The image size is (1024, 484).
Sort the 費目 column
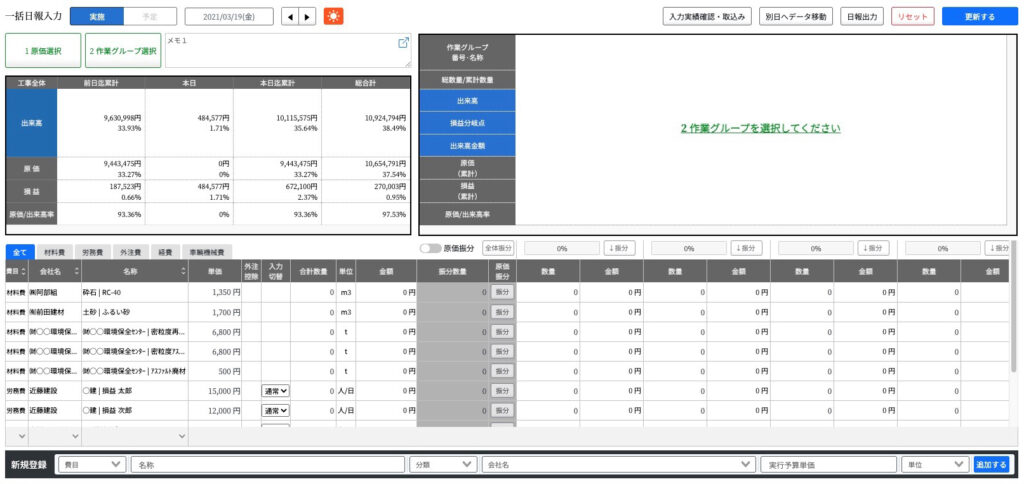coord(24,270)
